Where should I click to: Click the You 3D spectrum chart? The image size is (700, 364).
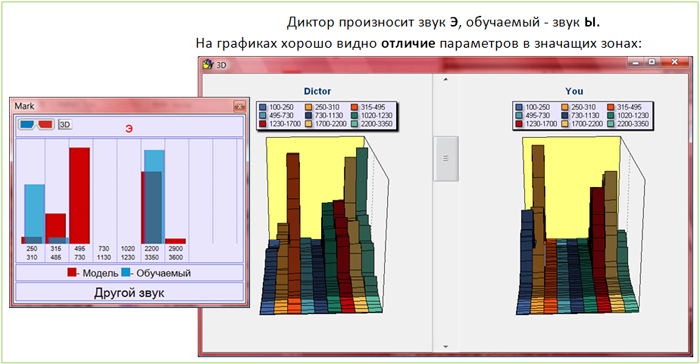coord(580,226)
